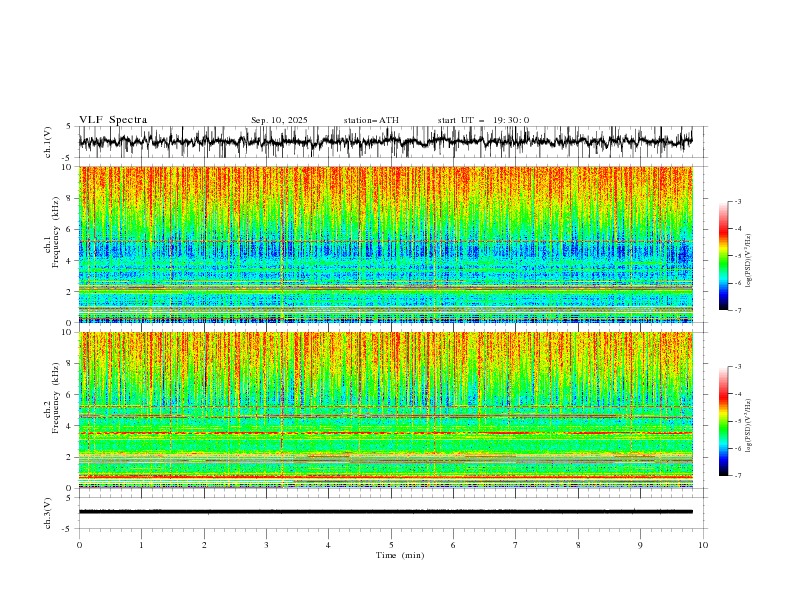Click the "8" kHz tick on ch.1 spectrogram

coord(70,198)
